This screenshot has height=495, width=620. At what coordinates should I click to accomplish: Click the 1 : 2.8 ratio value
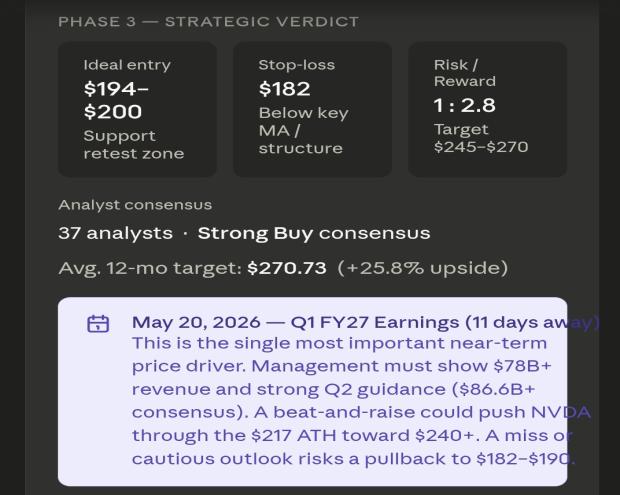[464, 105]
